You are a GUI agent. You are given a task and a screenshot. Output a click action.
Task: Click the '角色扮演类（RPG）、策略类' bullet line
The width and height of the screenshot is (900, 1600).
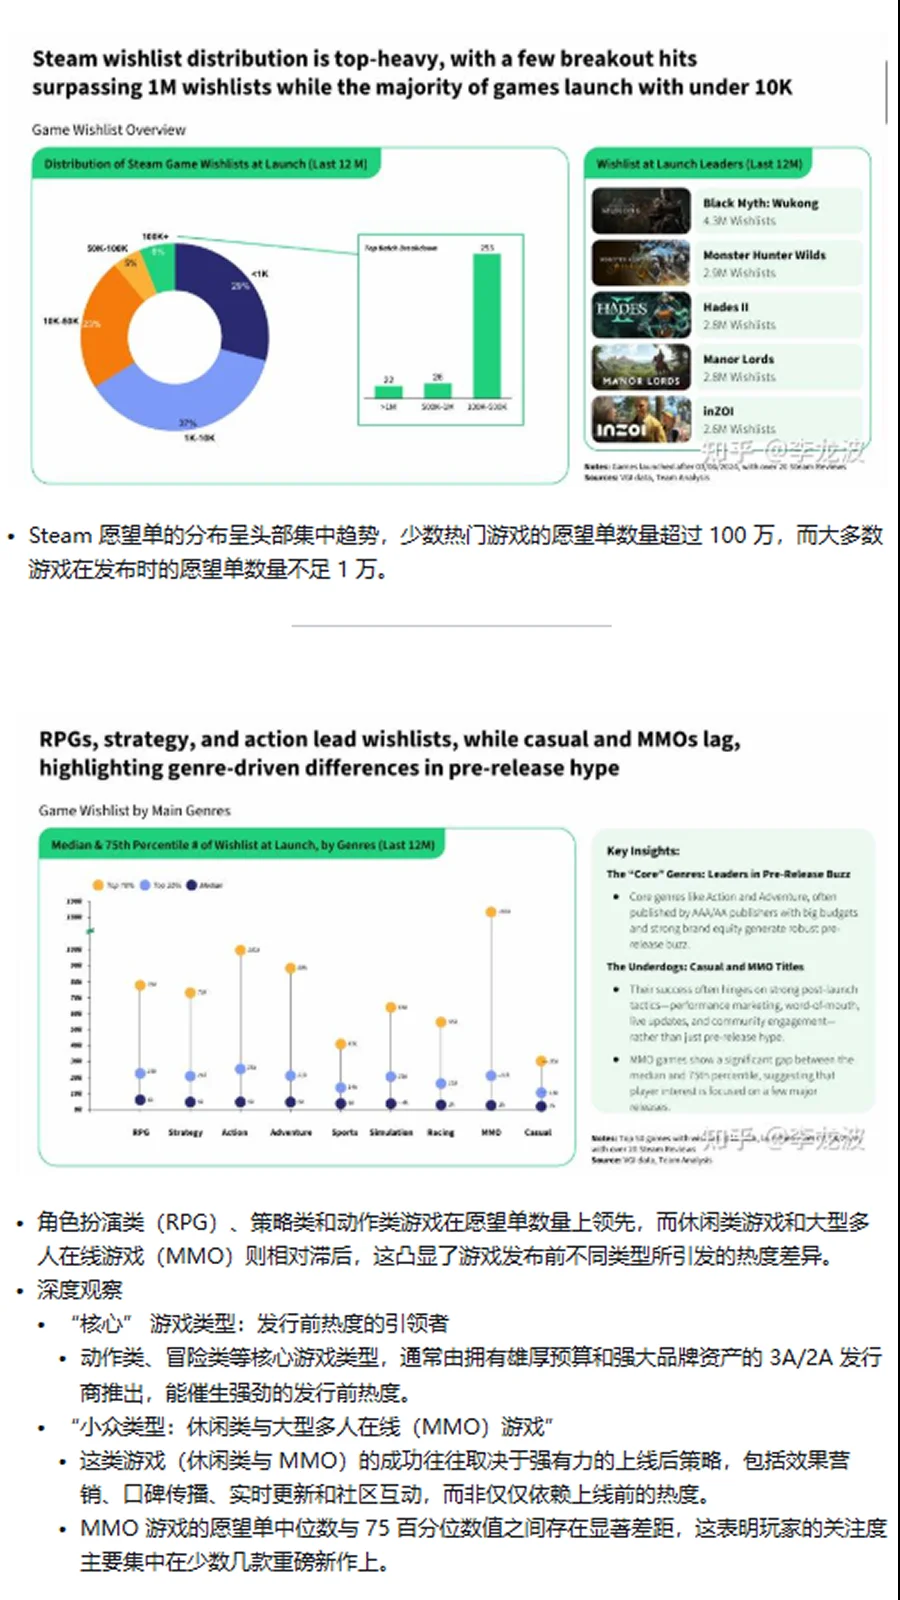coord(453,1239)
